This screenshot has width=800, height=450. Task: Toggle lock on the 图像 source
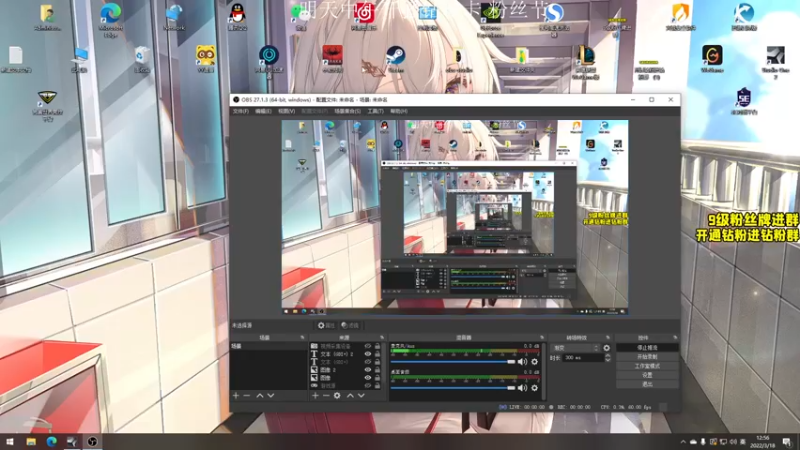point(378,378)
